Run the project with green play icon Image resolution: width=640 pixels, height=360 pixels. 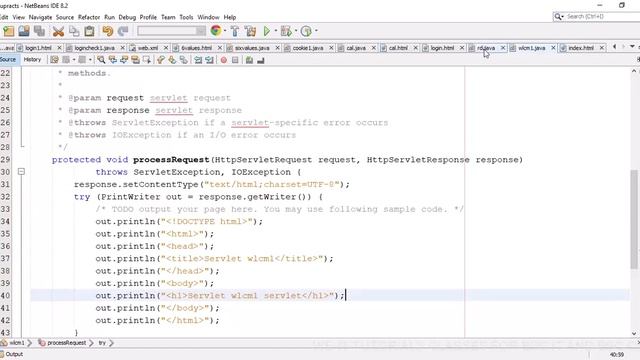[x=267, y=31]
